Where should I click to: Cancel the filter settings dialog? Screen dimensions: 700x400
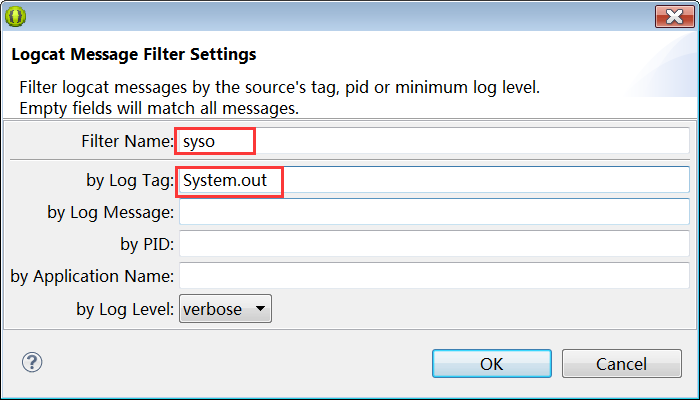pos(621,363)
